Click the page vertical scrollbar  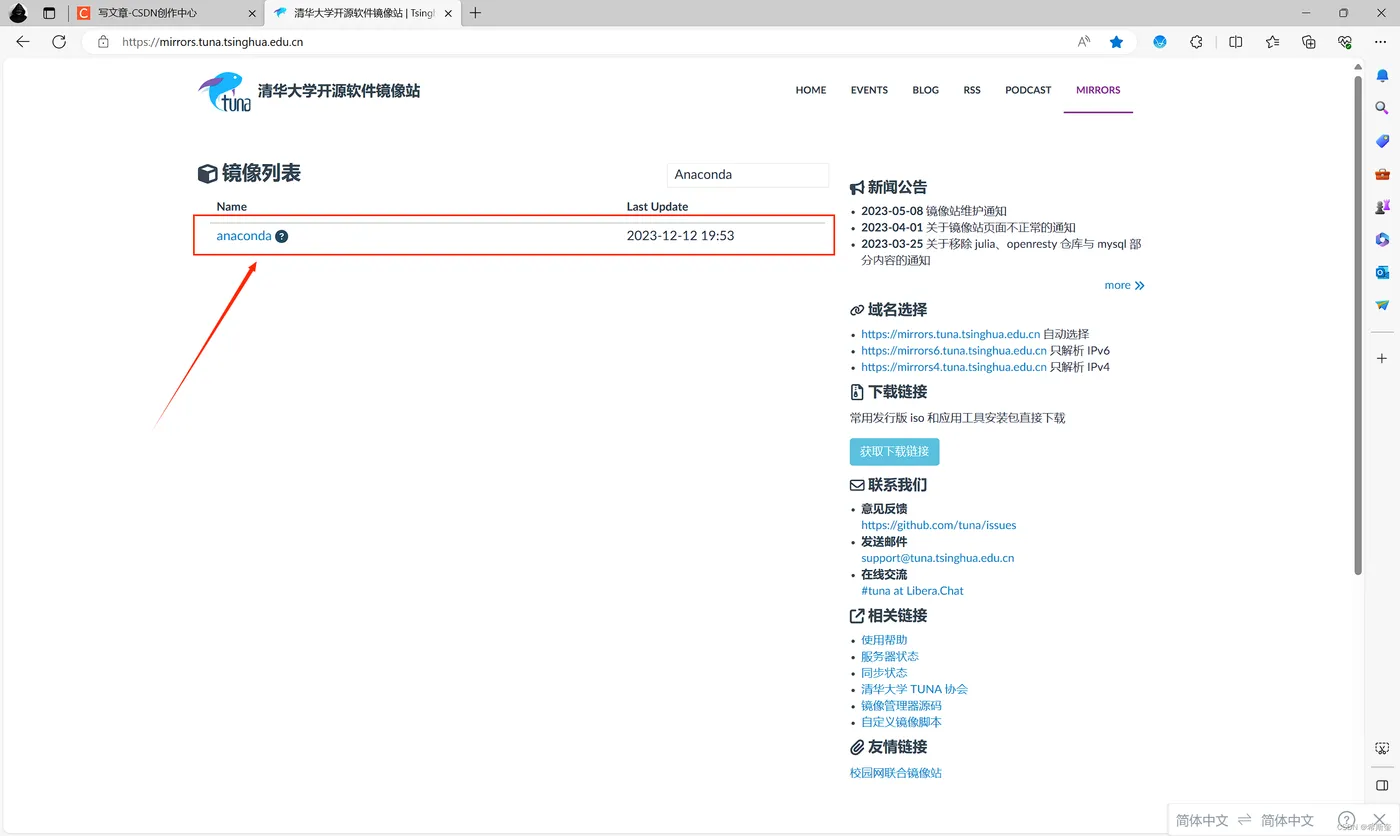[x=1358, y=325]
